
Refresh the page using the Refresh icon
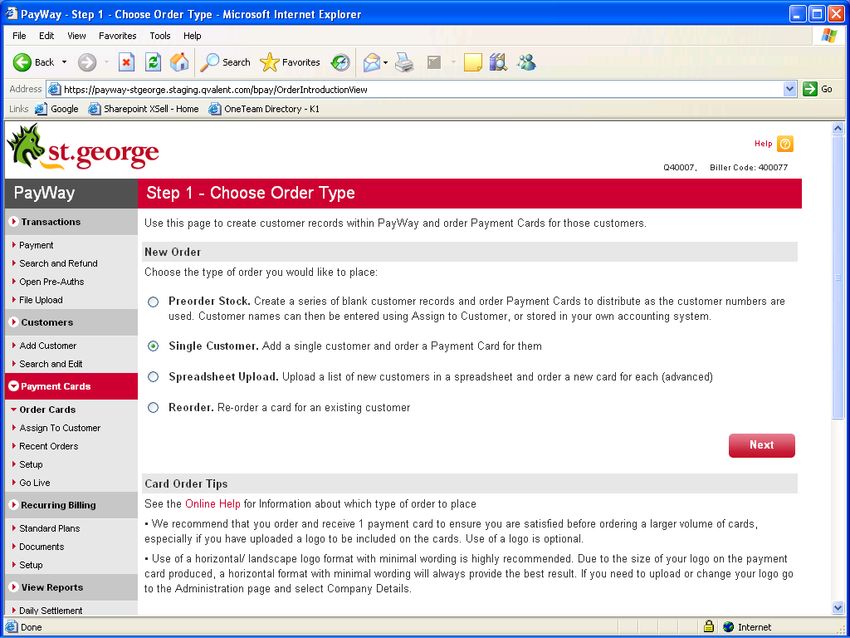[x=153, y=62]
